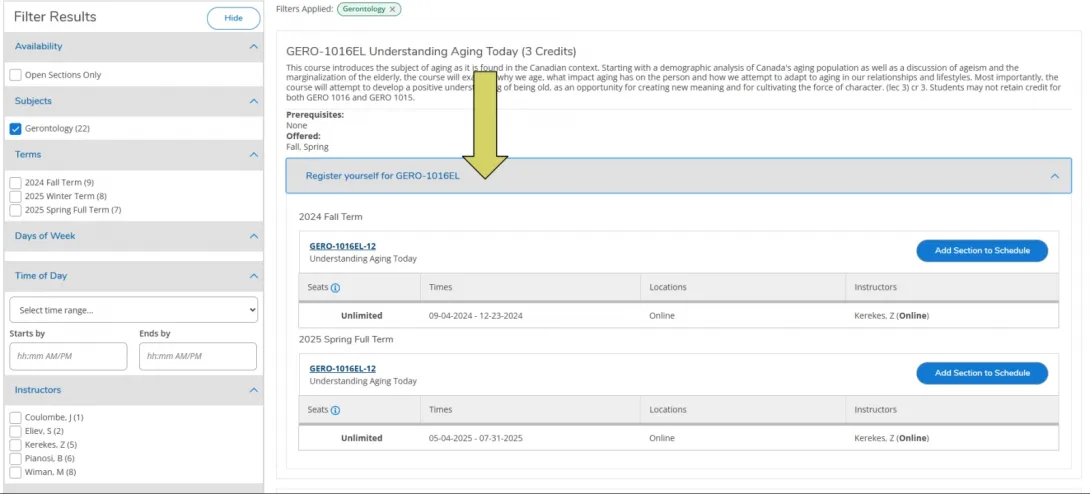The image size is (1090, 494).
Task: Click the Hide filters button
Action: (x=232, y=18)
